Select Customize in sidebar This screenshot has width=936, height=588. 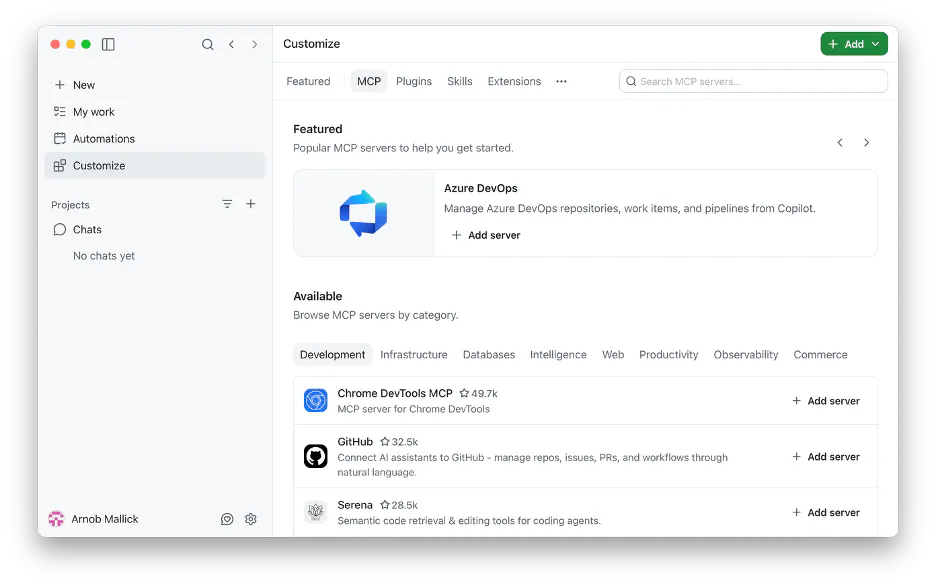pyautogui.click(x=155, y=165)
